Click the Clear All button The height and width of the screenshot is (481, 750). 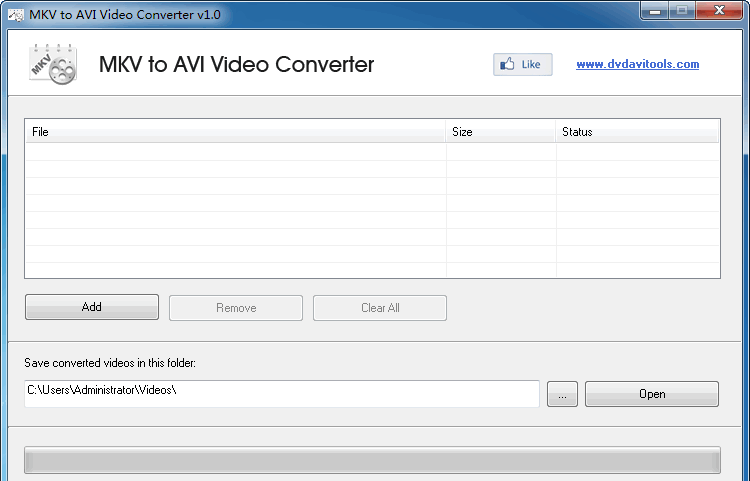tap(380, 308)
